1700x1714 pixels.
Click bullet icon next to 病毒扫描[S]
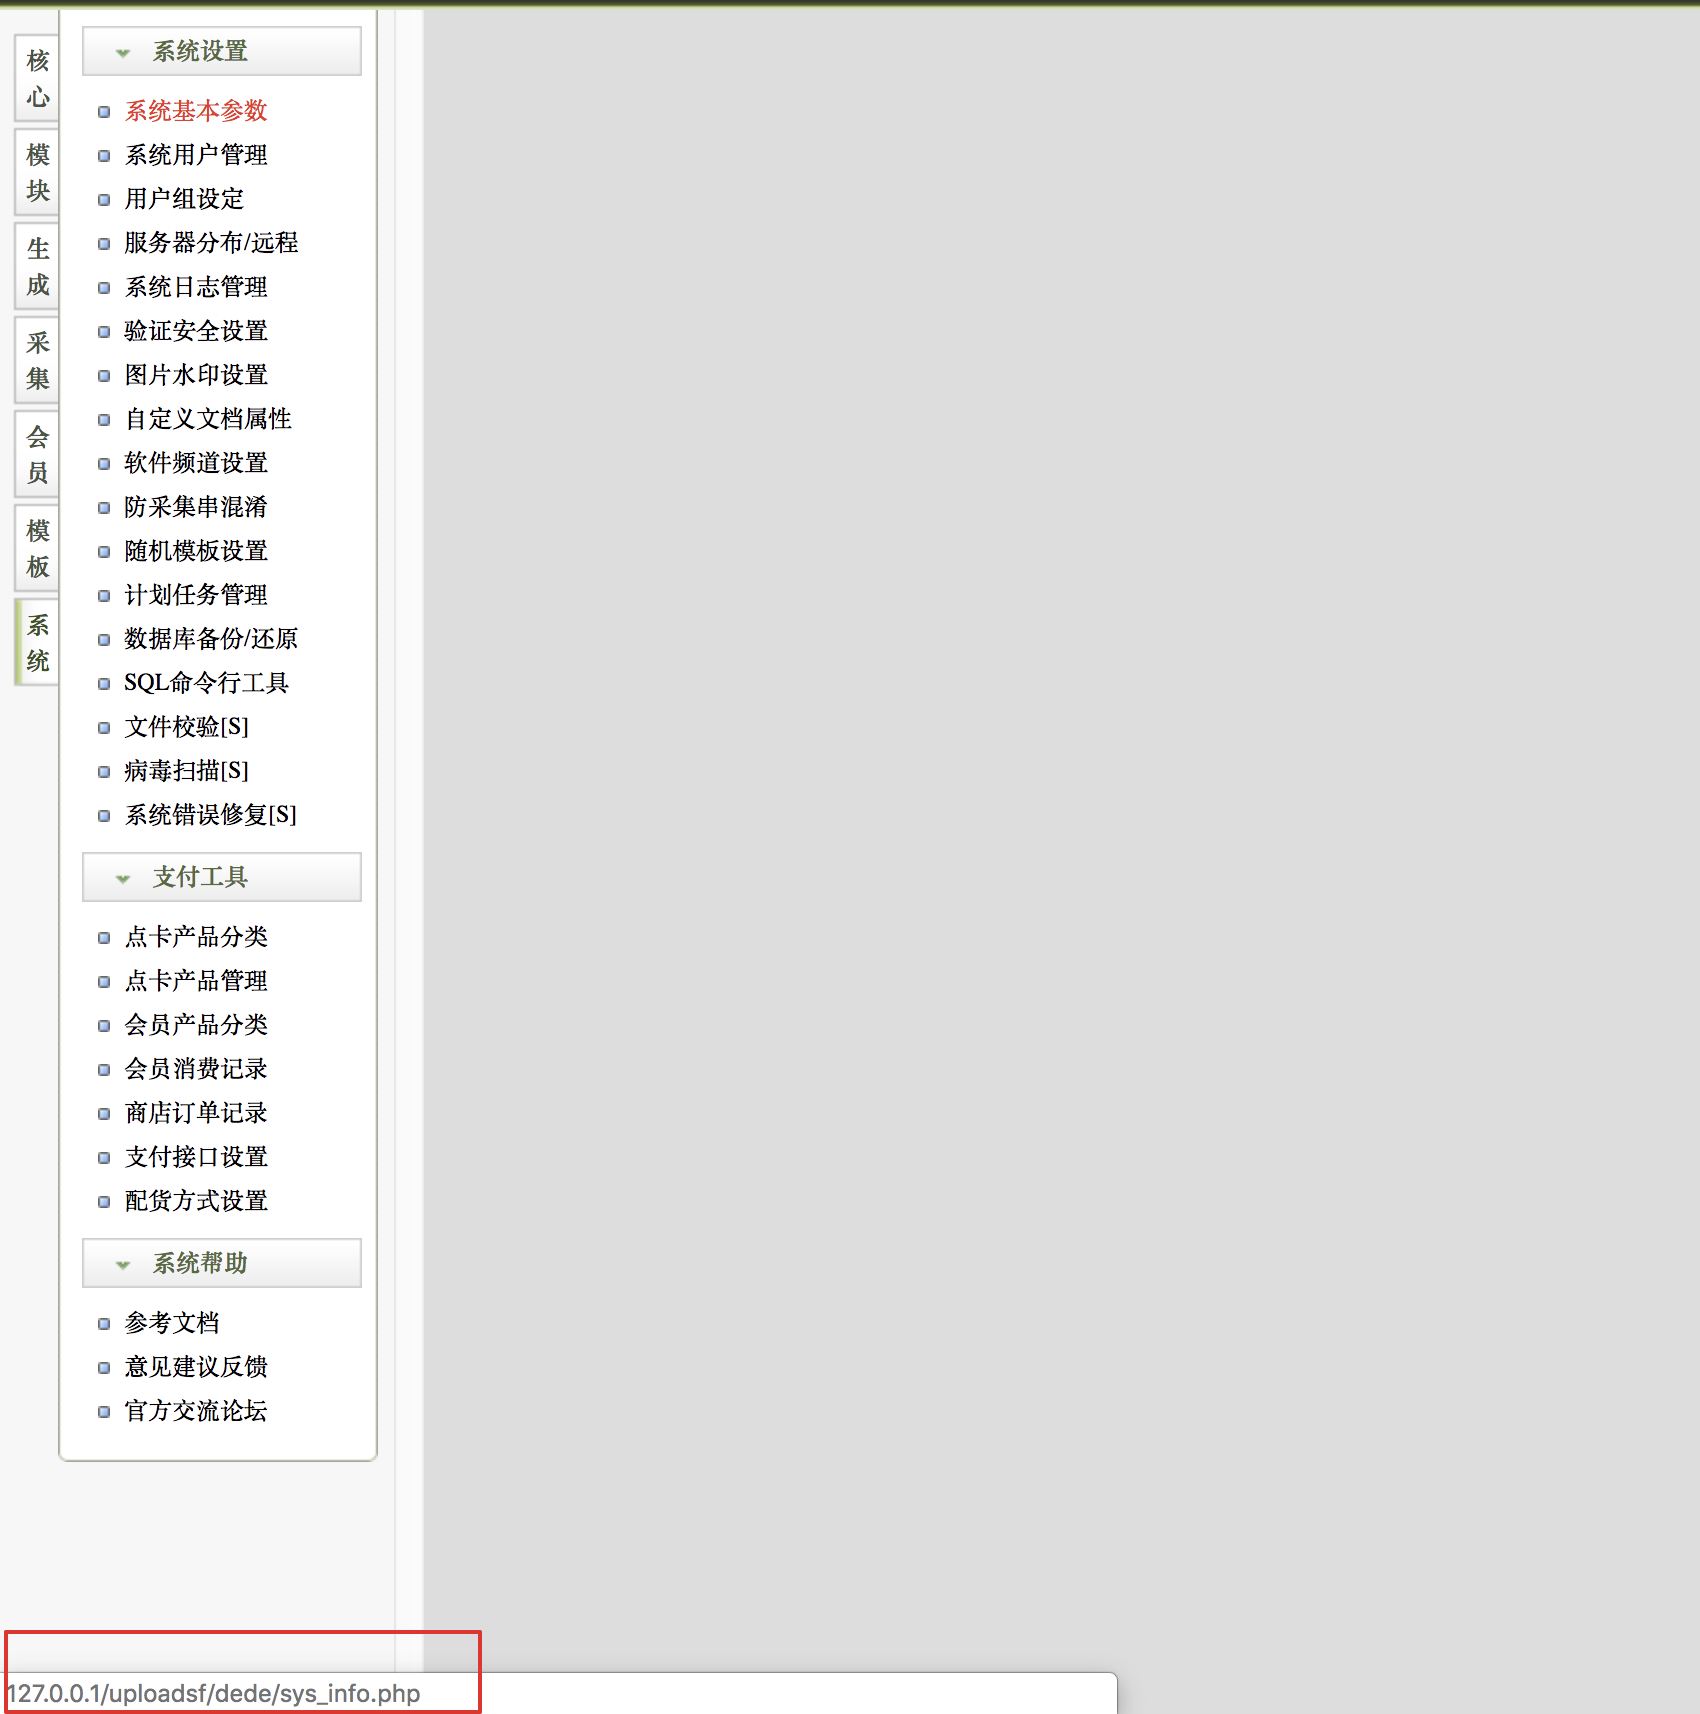pyautogui.click(x=104, y=772)
